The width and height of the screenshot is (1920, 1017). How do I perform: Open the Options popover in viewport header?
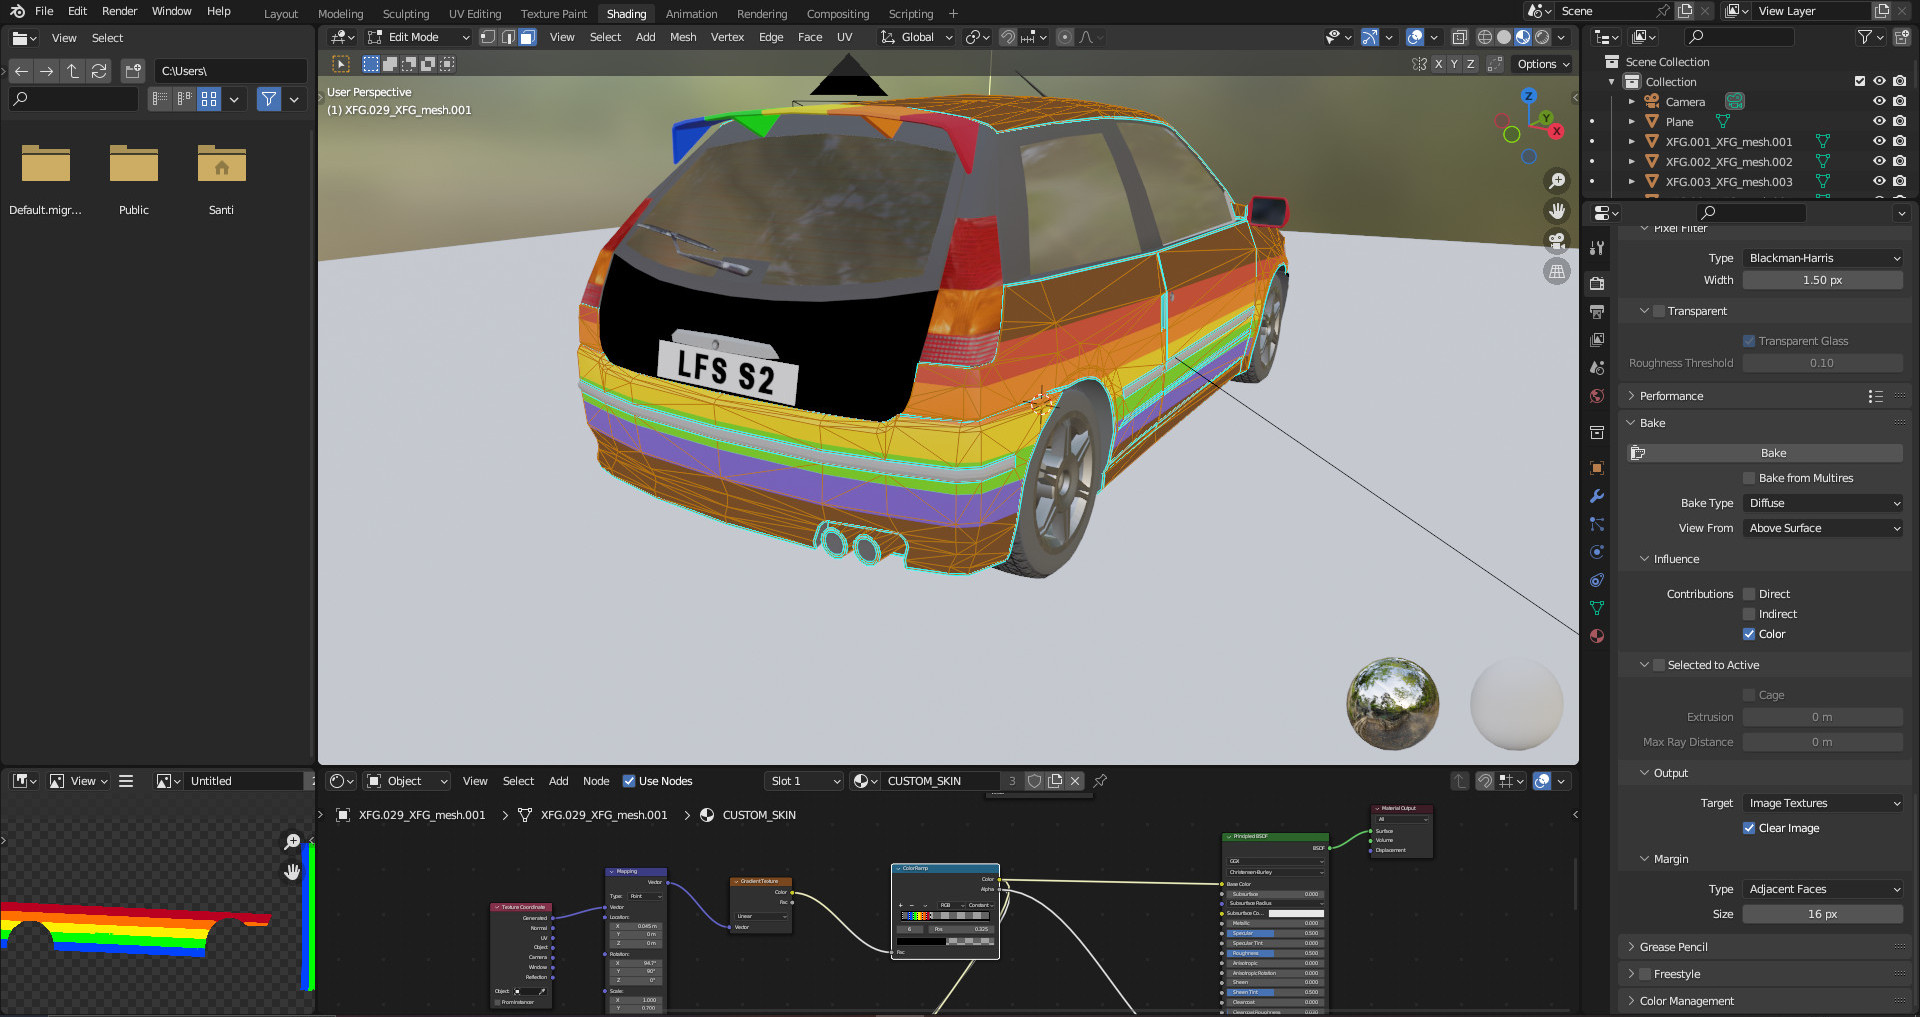pyautogui.click(x=1542, y=64)
